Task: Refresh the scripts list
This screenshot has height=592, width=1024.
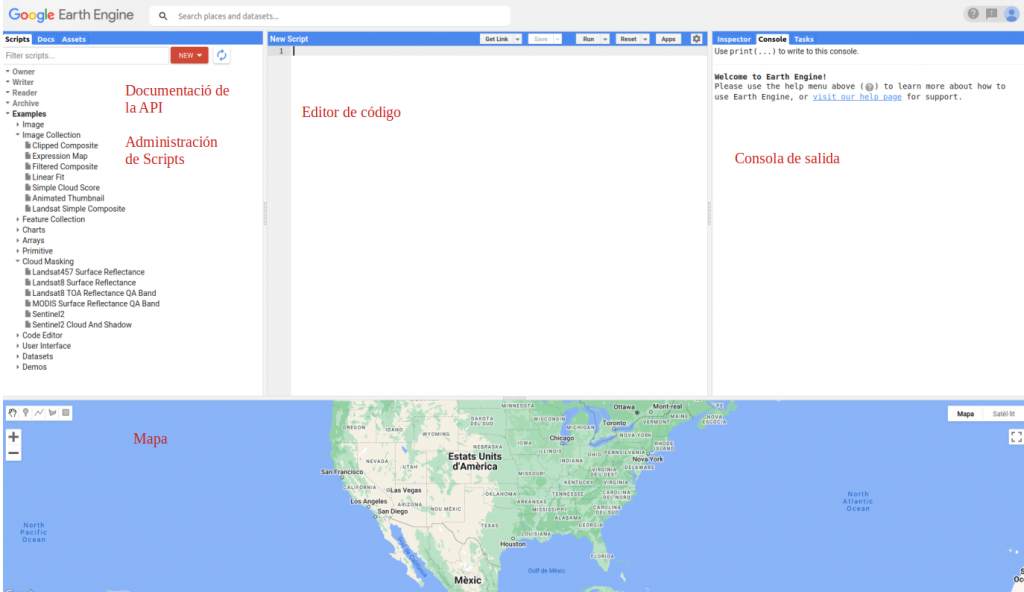Action: tap(222, 56)
